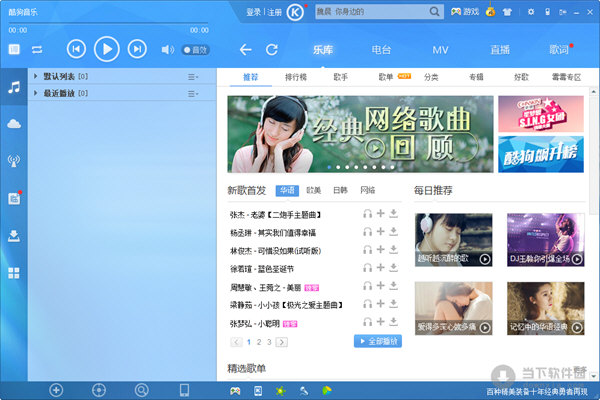This screenshot has width=600, height=400.
Task: Open the 排行榜 sub-tab
Action: 296,77
